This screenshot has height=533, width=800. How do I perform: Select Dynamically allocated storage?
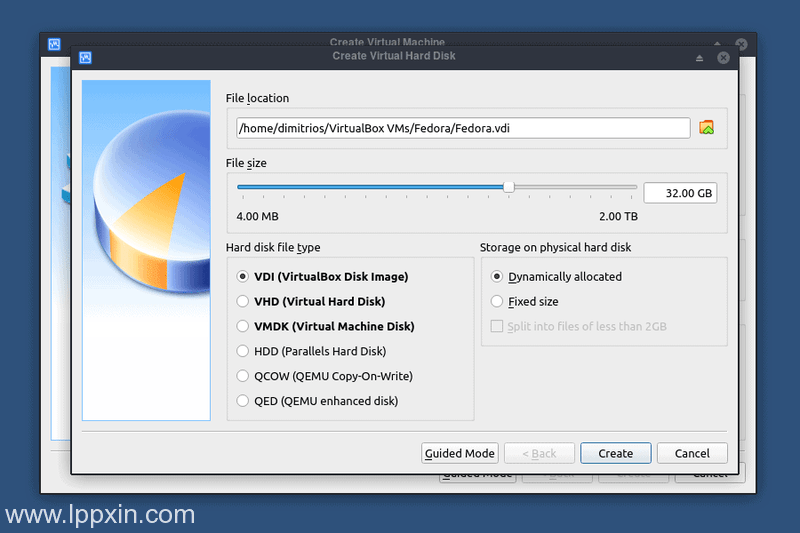556,276
